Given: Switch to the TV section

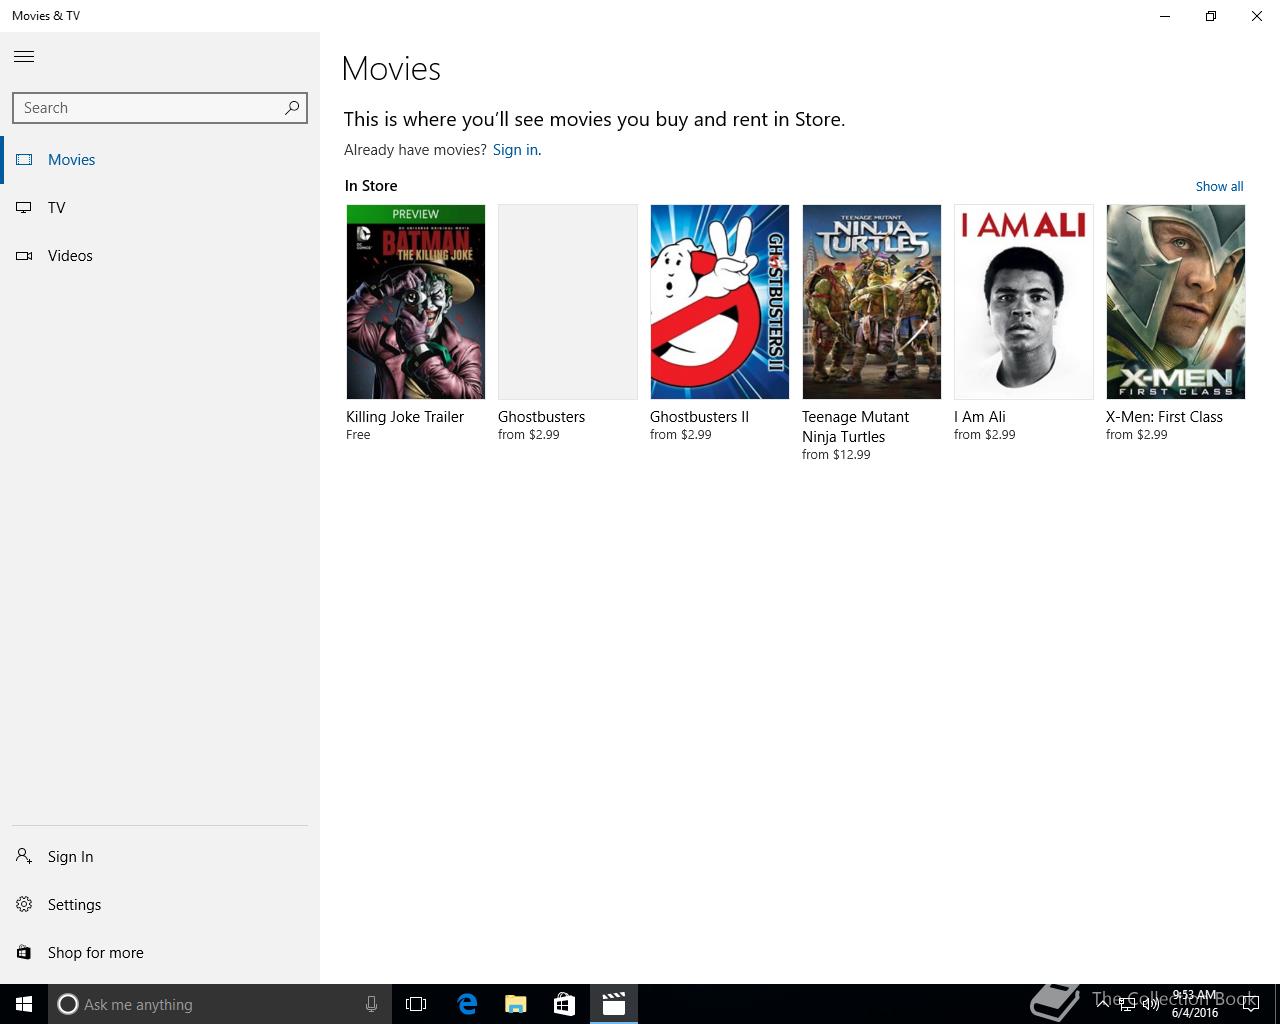Looking at the screenshot, I should click(x=160, y=208).
